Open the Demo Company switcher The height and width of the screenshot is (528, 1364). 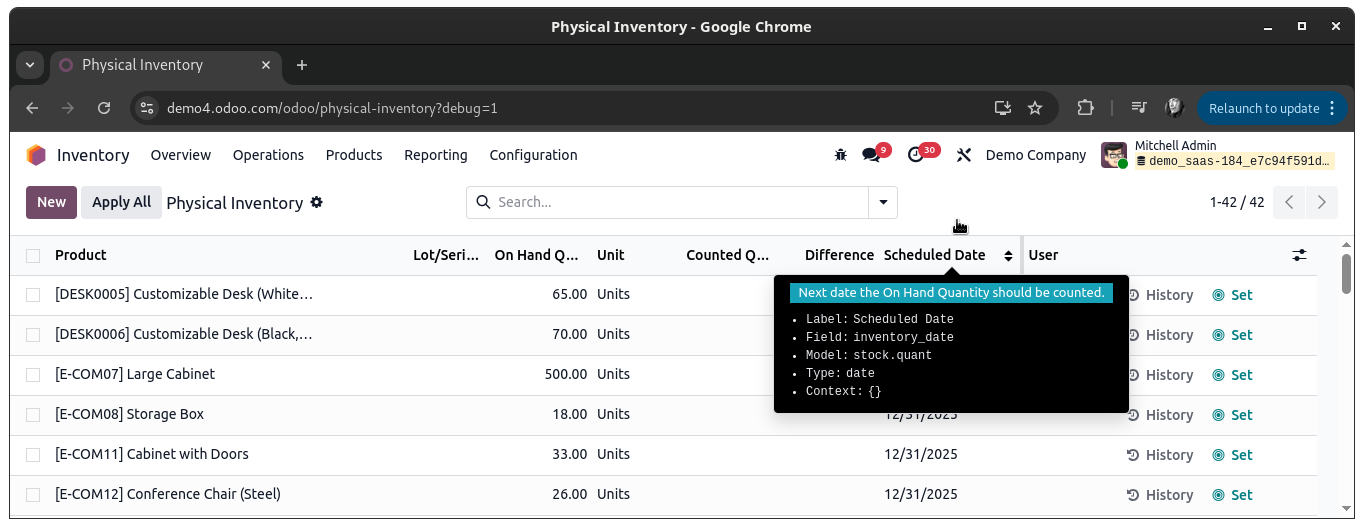point(1036,155)
